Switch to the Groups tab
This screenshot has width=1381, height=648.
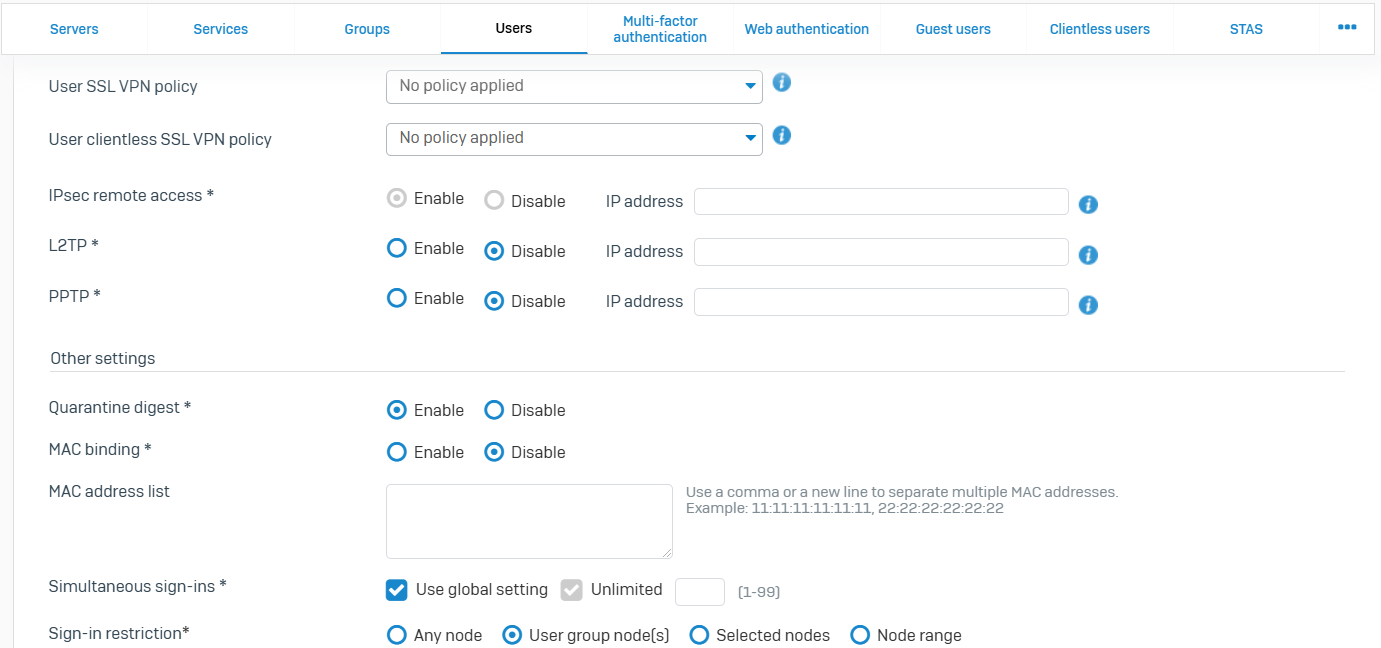367,29
